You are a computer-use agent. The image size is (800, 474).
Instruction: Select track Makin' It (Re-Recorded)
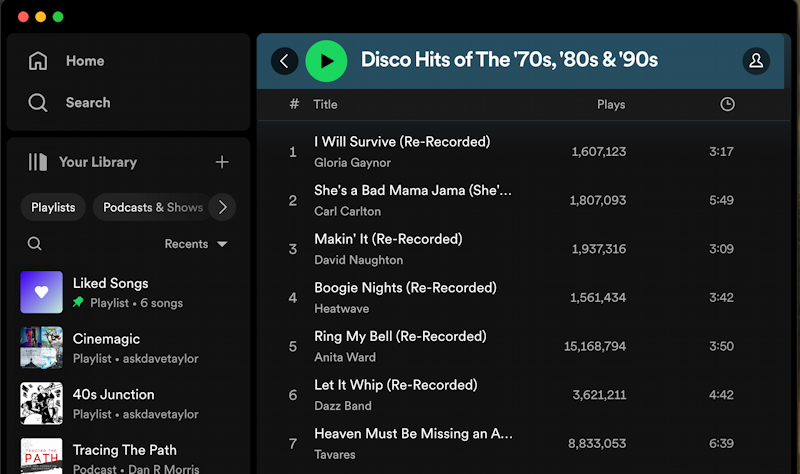(388, 239)
